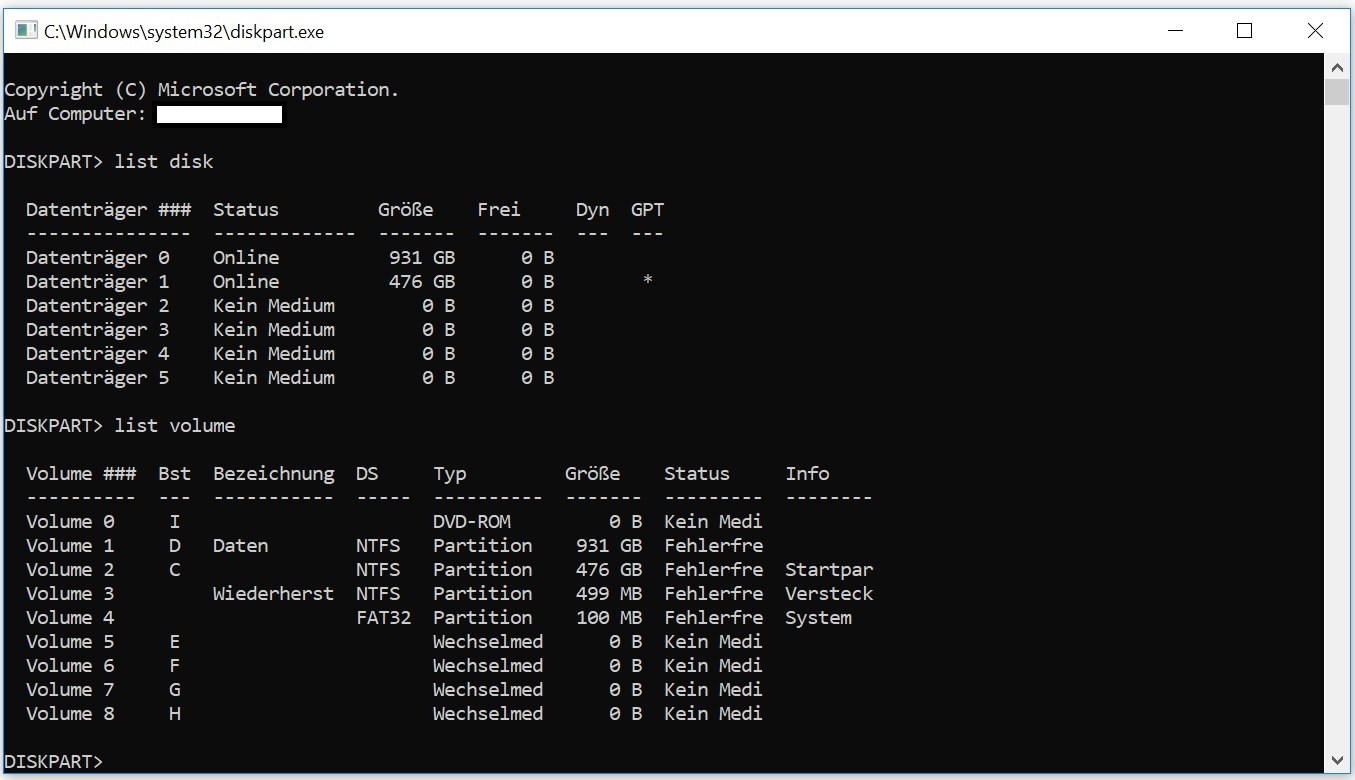
Task: Close the diskpart.exe window
Action: (1315, 31)
